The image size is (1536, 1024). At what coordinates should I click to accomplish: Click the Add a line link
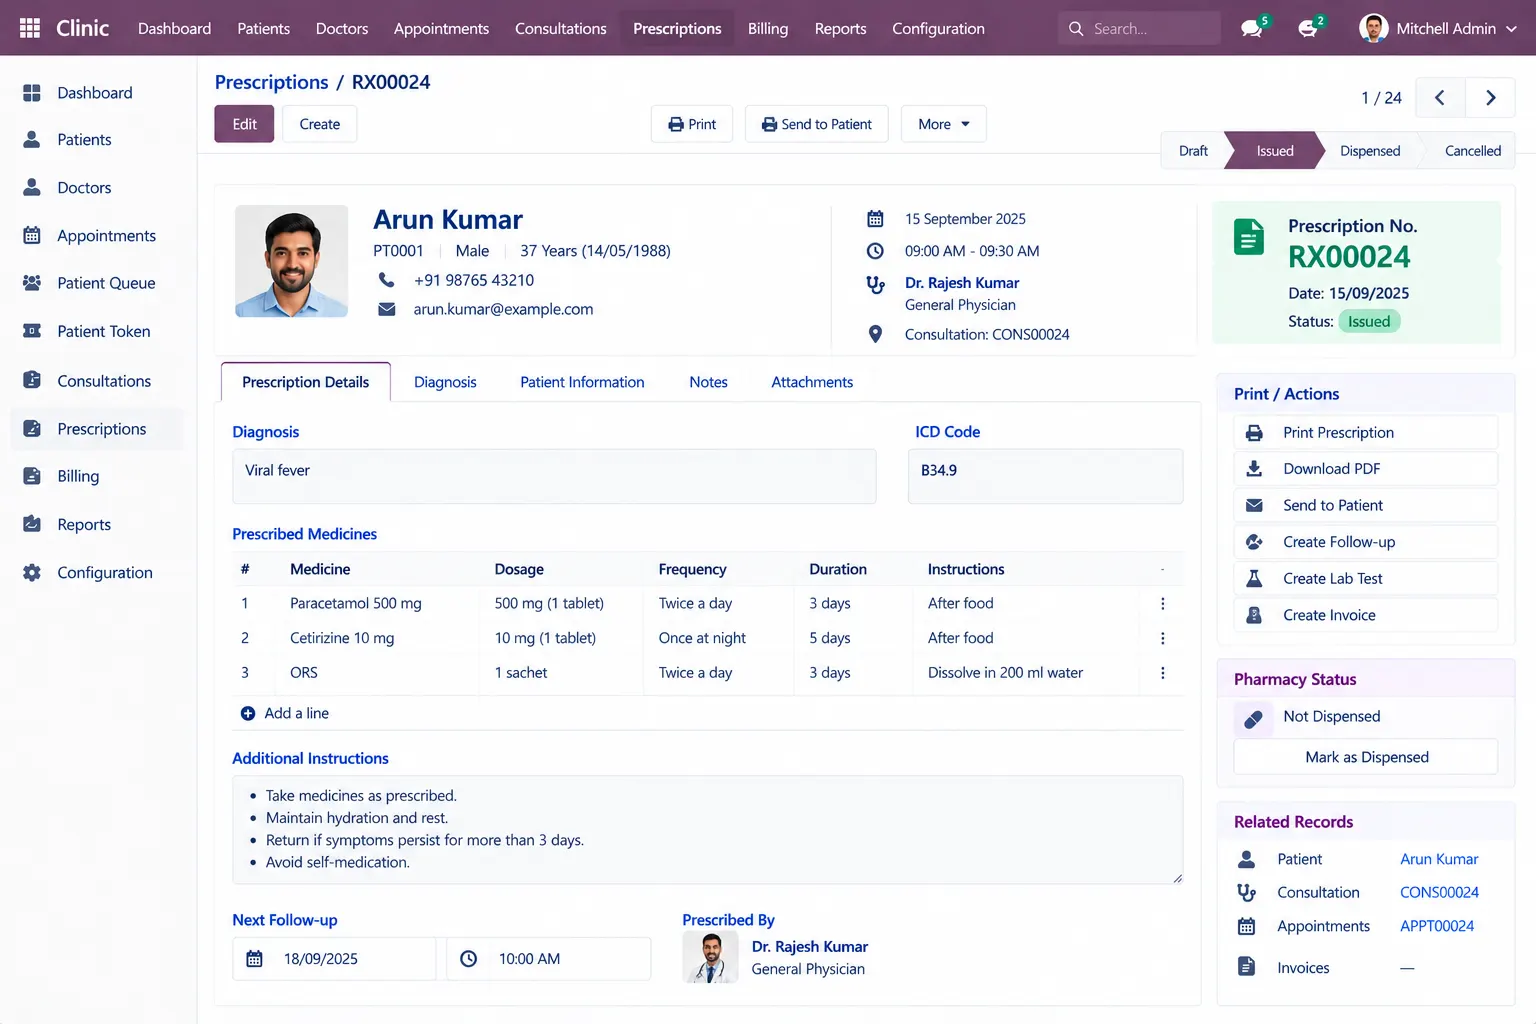tap(285, 713)
